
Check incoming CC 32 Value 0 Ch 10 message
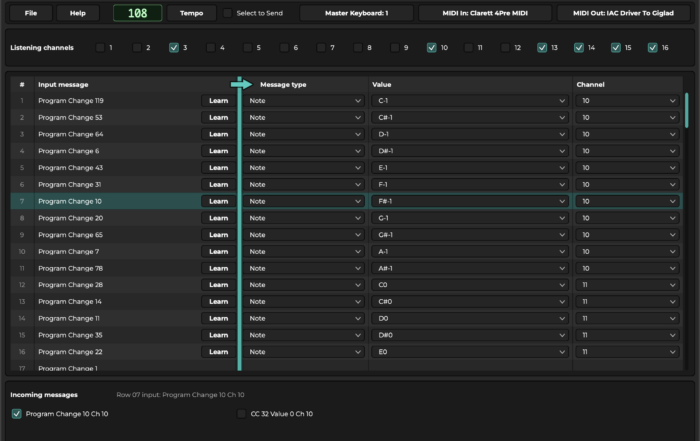tap(242, 414)
